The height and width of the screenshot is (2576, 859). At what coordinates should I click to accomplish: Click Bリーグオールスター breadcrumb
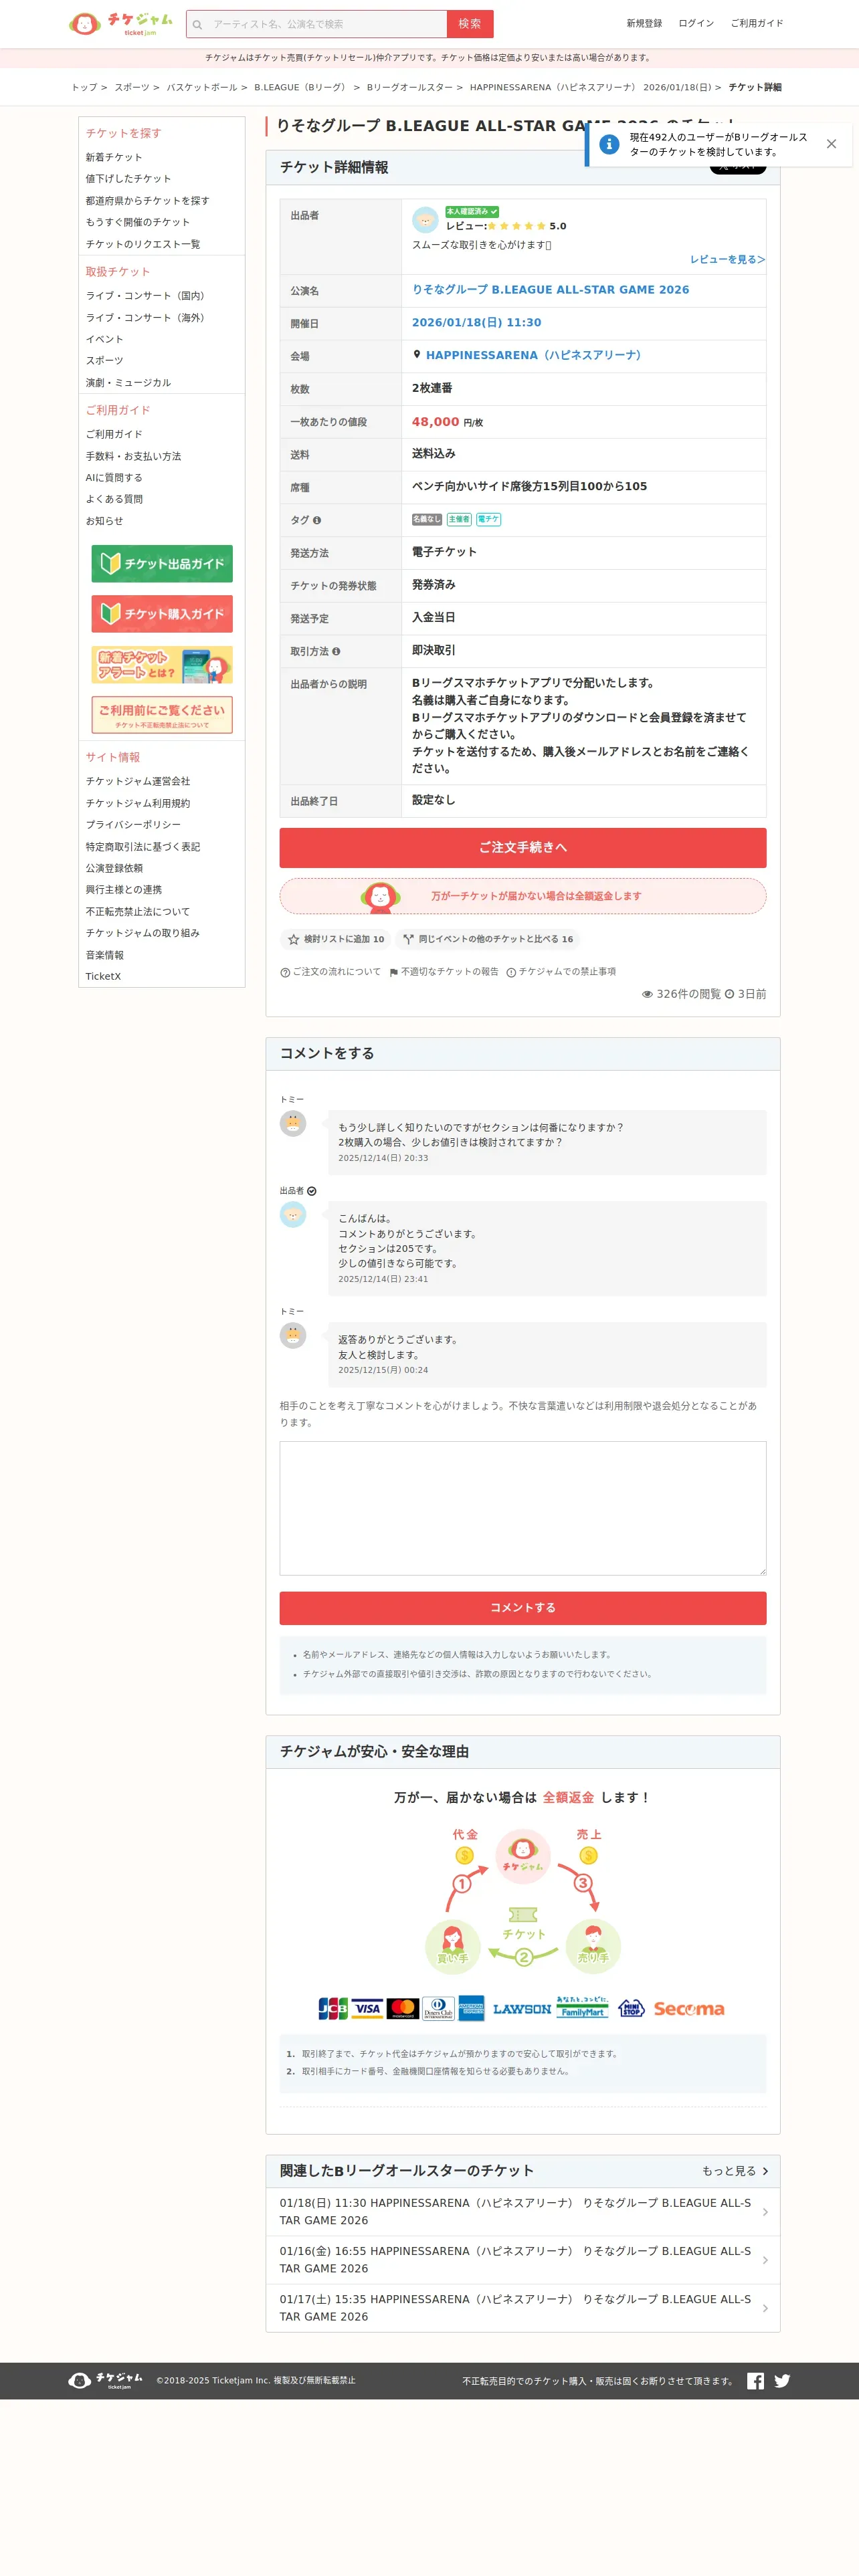click(x=409, y=87)
